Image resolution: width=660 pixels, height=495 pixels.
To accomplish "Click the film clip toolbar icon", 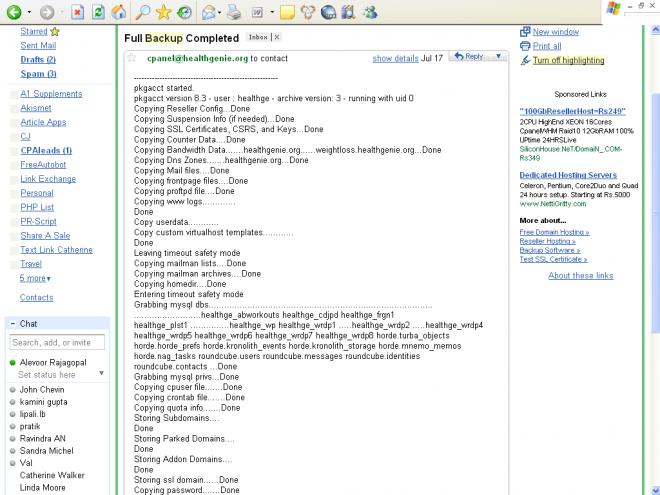I will pyautogui.click(x=349, y=12).
